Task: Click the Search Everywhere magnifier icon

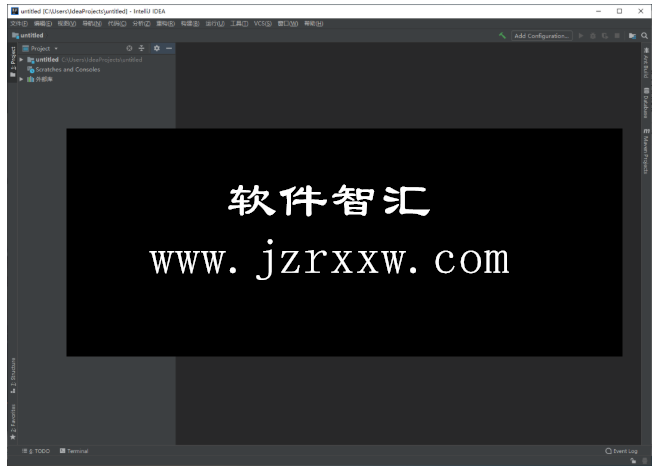Action: pyautogui.click(x=644, y=36)
